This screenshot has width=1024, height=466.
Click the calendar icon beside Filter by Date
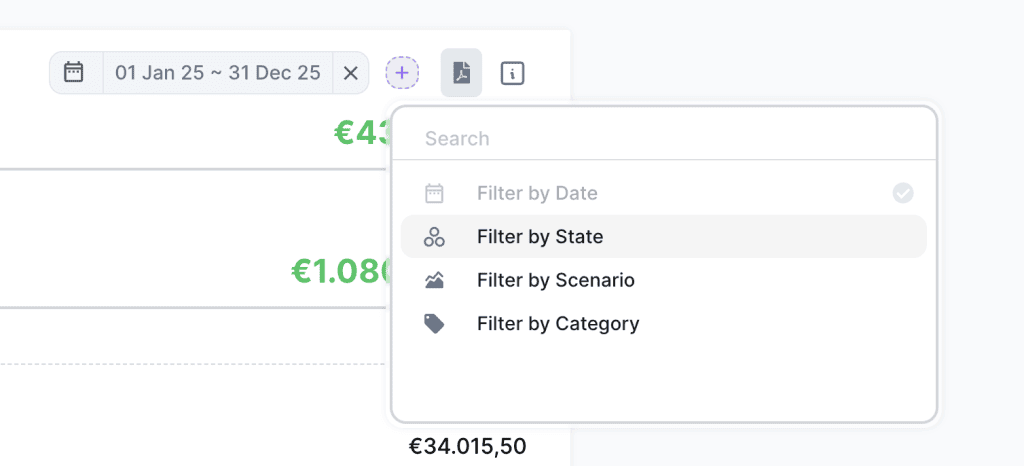click(434, 193)
